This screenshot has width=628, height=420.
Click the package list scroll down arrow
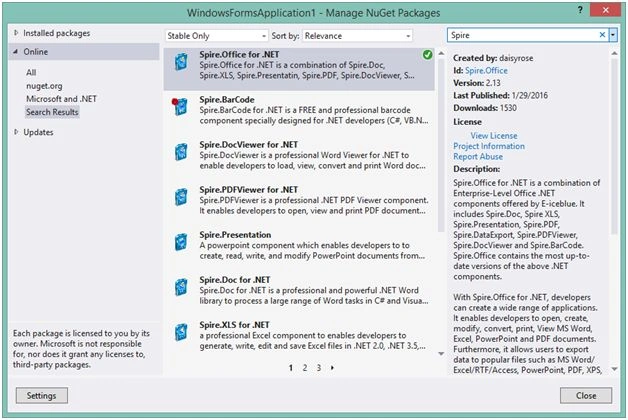(x=441, y=354)
